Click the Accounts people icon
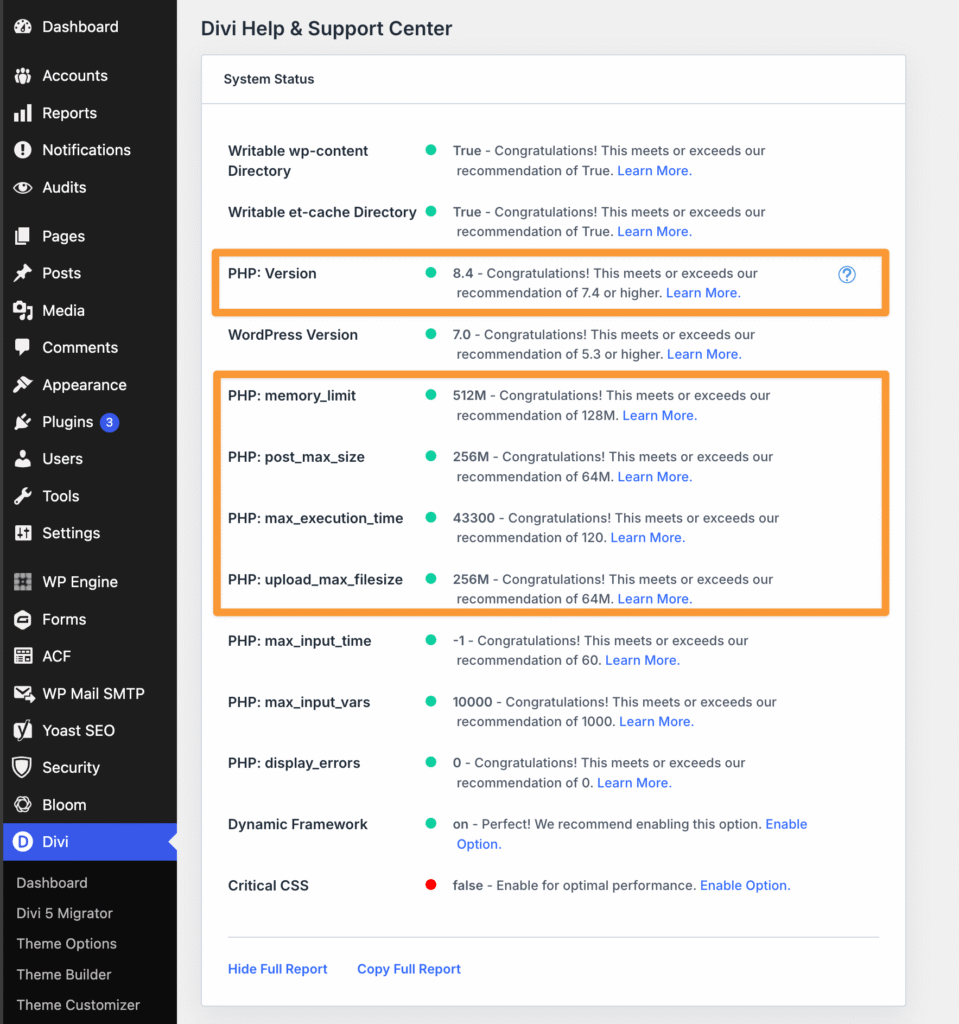The image size is (959, 1024). [23, 76]
